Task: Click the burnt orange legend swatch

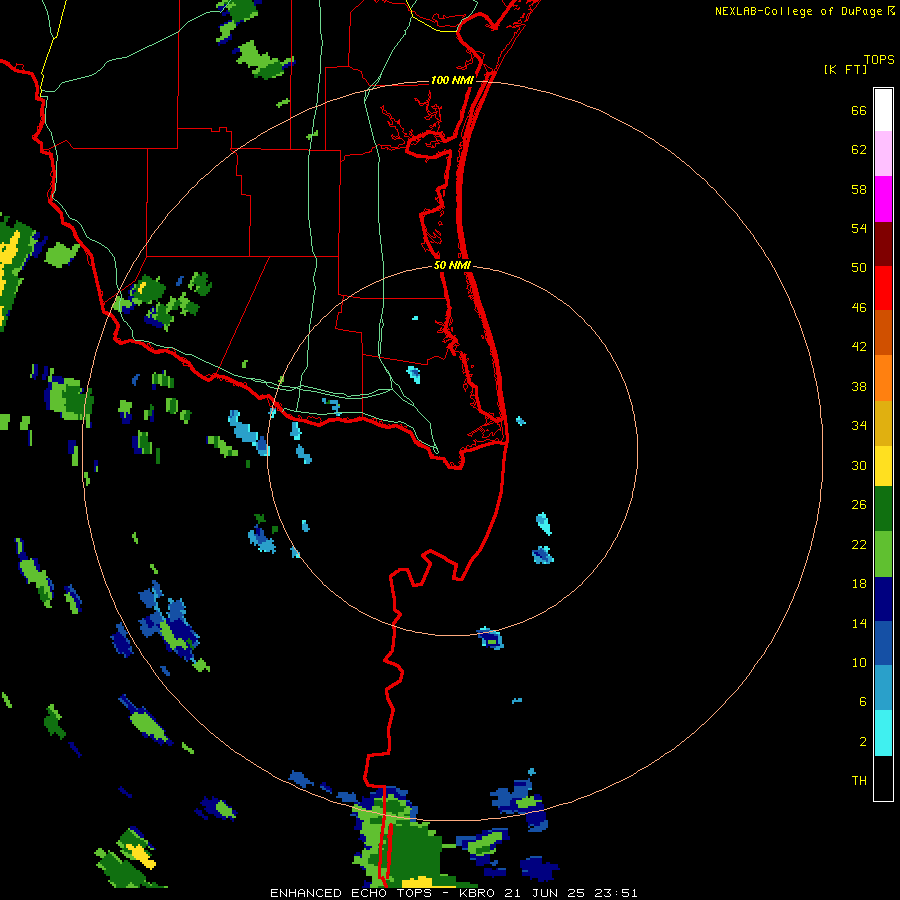Action: click(x=883, y=332)
